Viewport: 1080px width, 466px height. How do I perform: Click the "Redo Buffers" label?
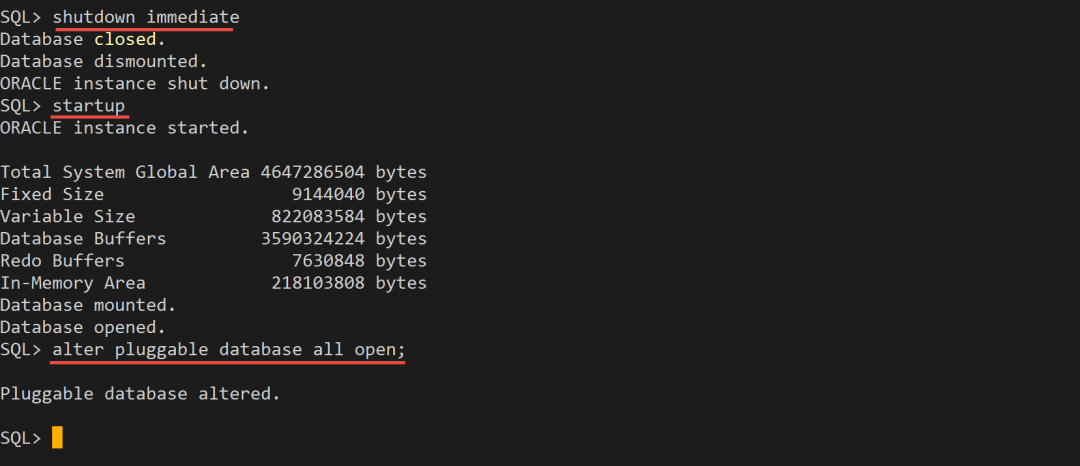click(62, 261)
